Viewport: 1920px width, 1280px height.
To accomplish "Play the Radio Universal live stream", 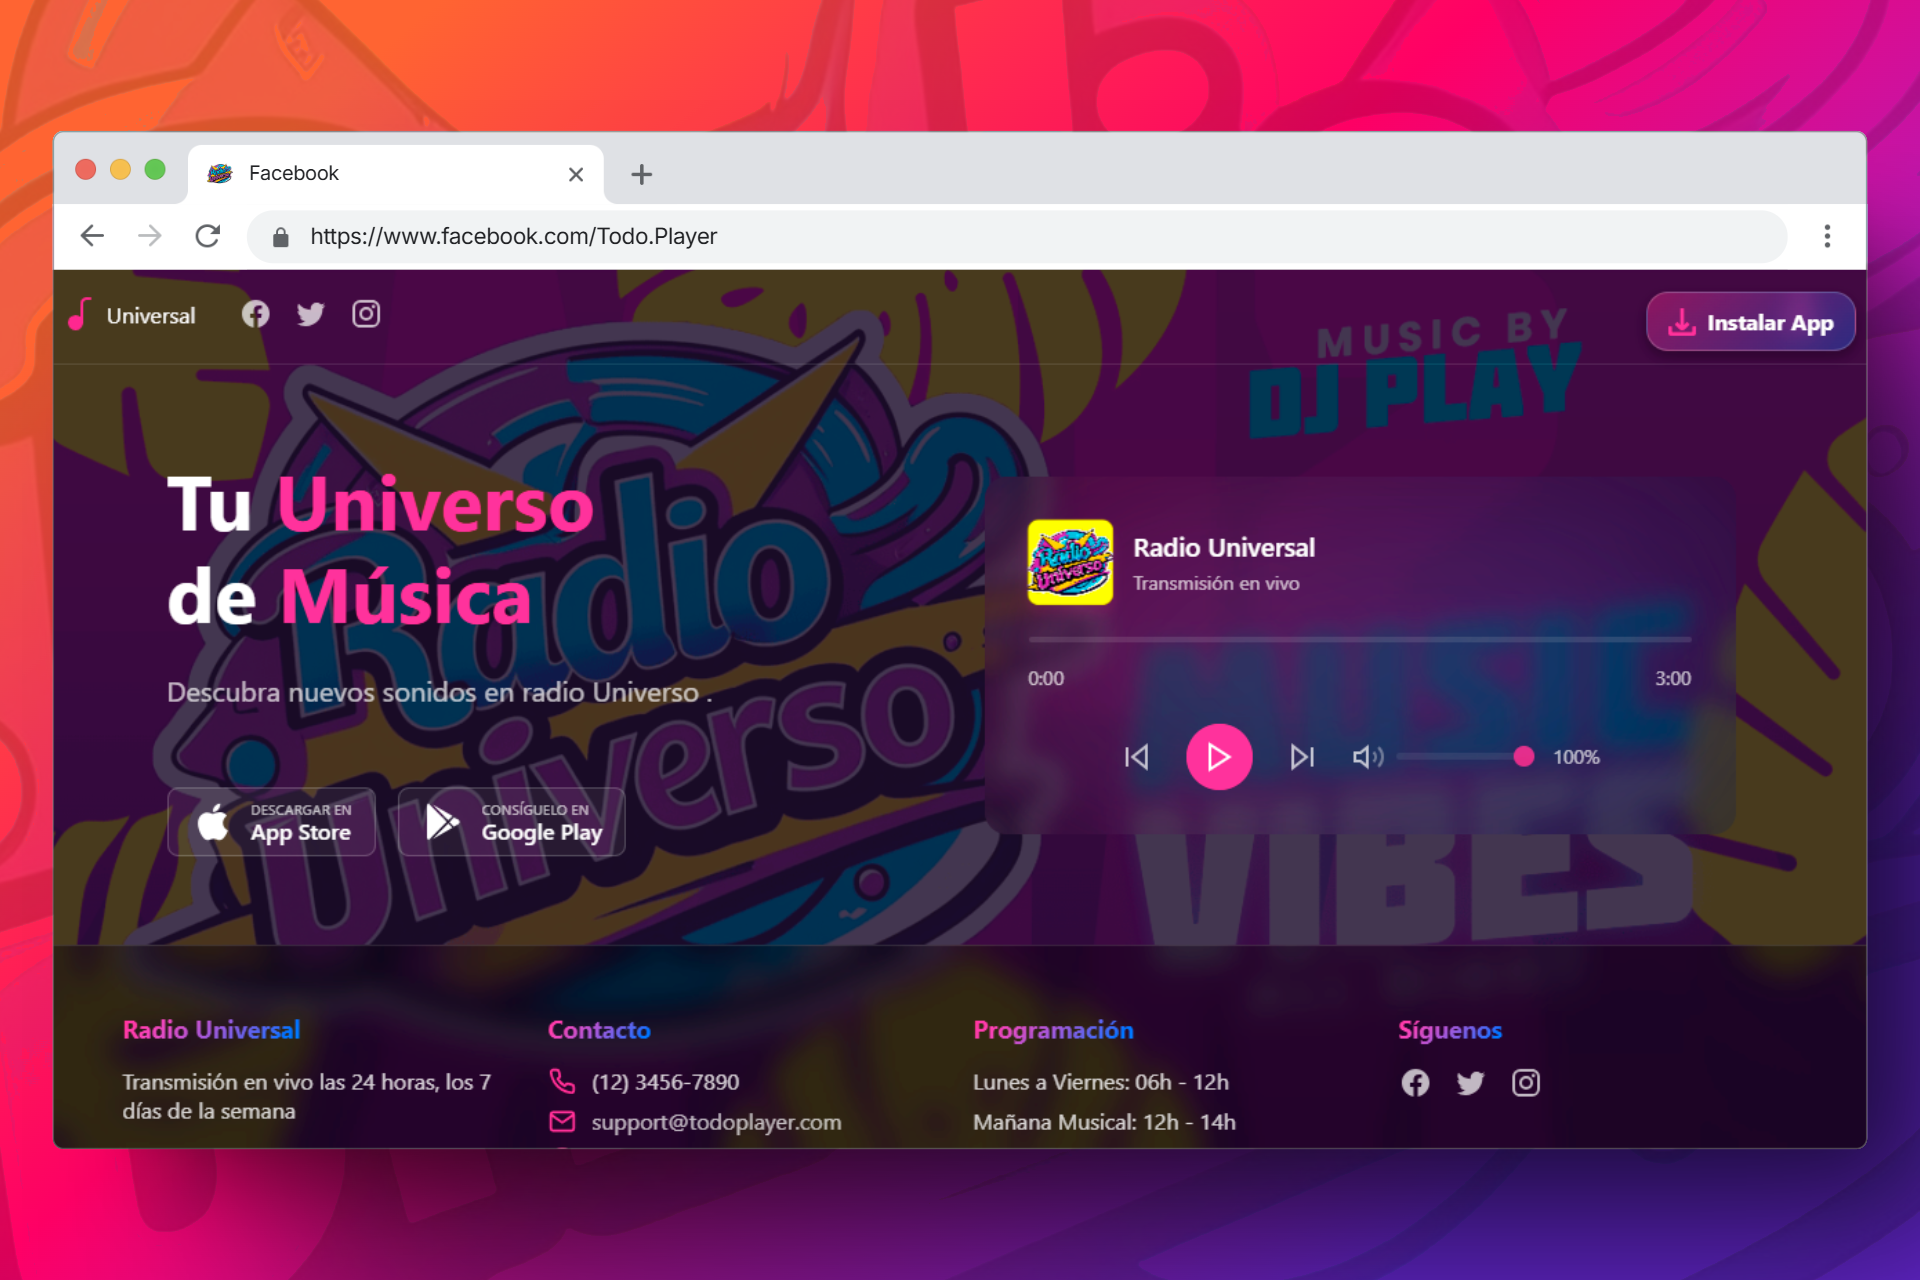I will click(1218, 757).
